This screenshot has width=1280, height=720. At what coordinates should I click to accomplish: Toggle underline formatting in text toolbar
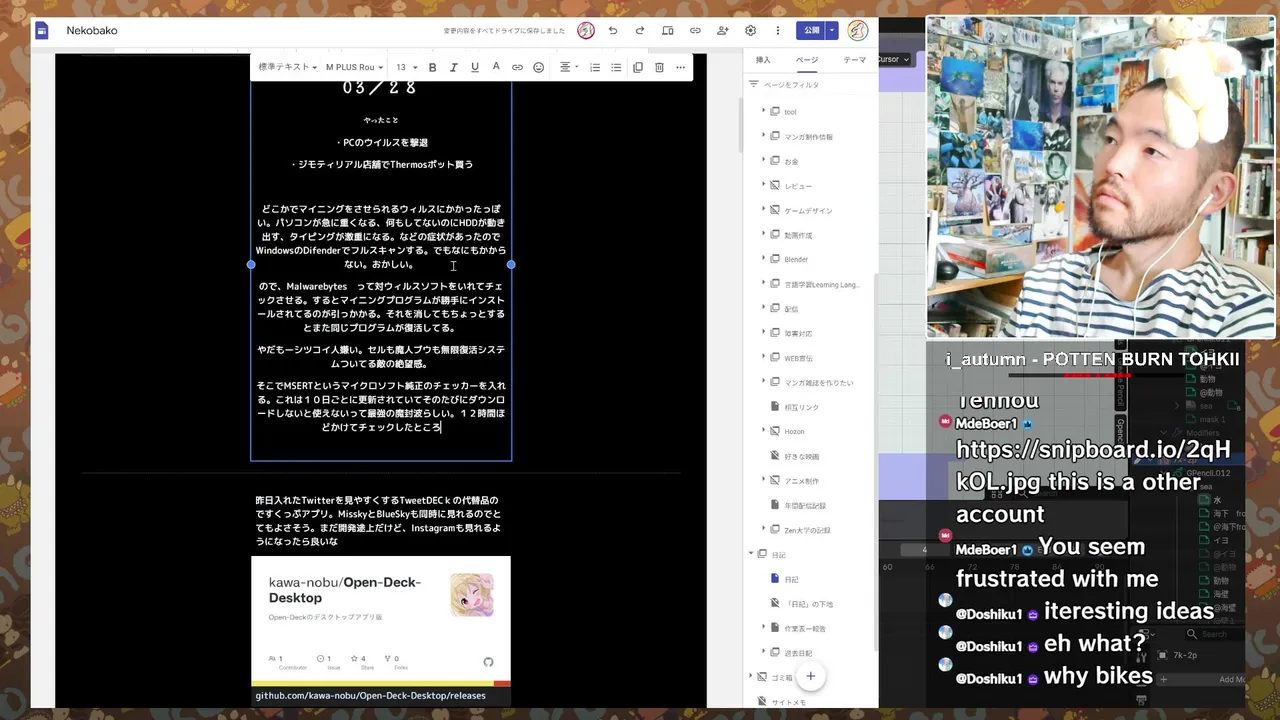tap(474, 67)
